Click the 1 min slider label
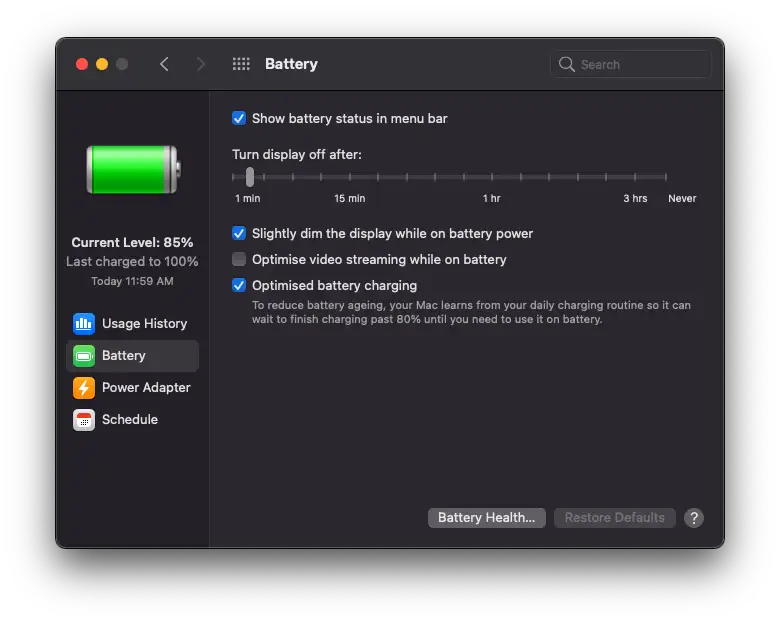This screenshot has height=622, width=780. point(248,199)
